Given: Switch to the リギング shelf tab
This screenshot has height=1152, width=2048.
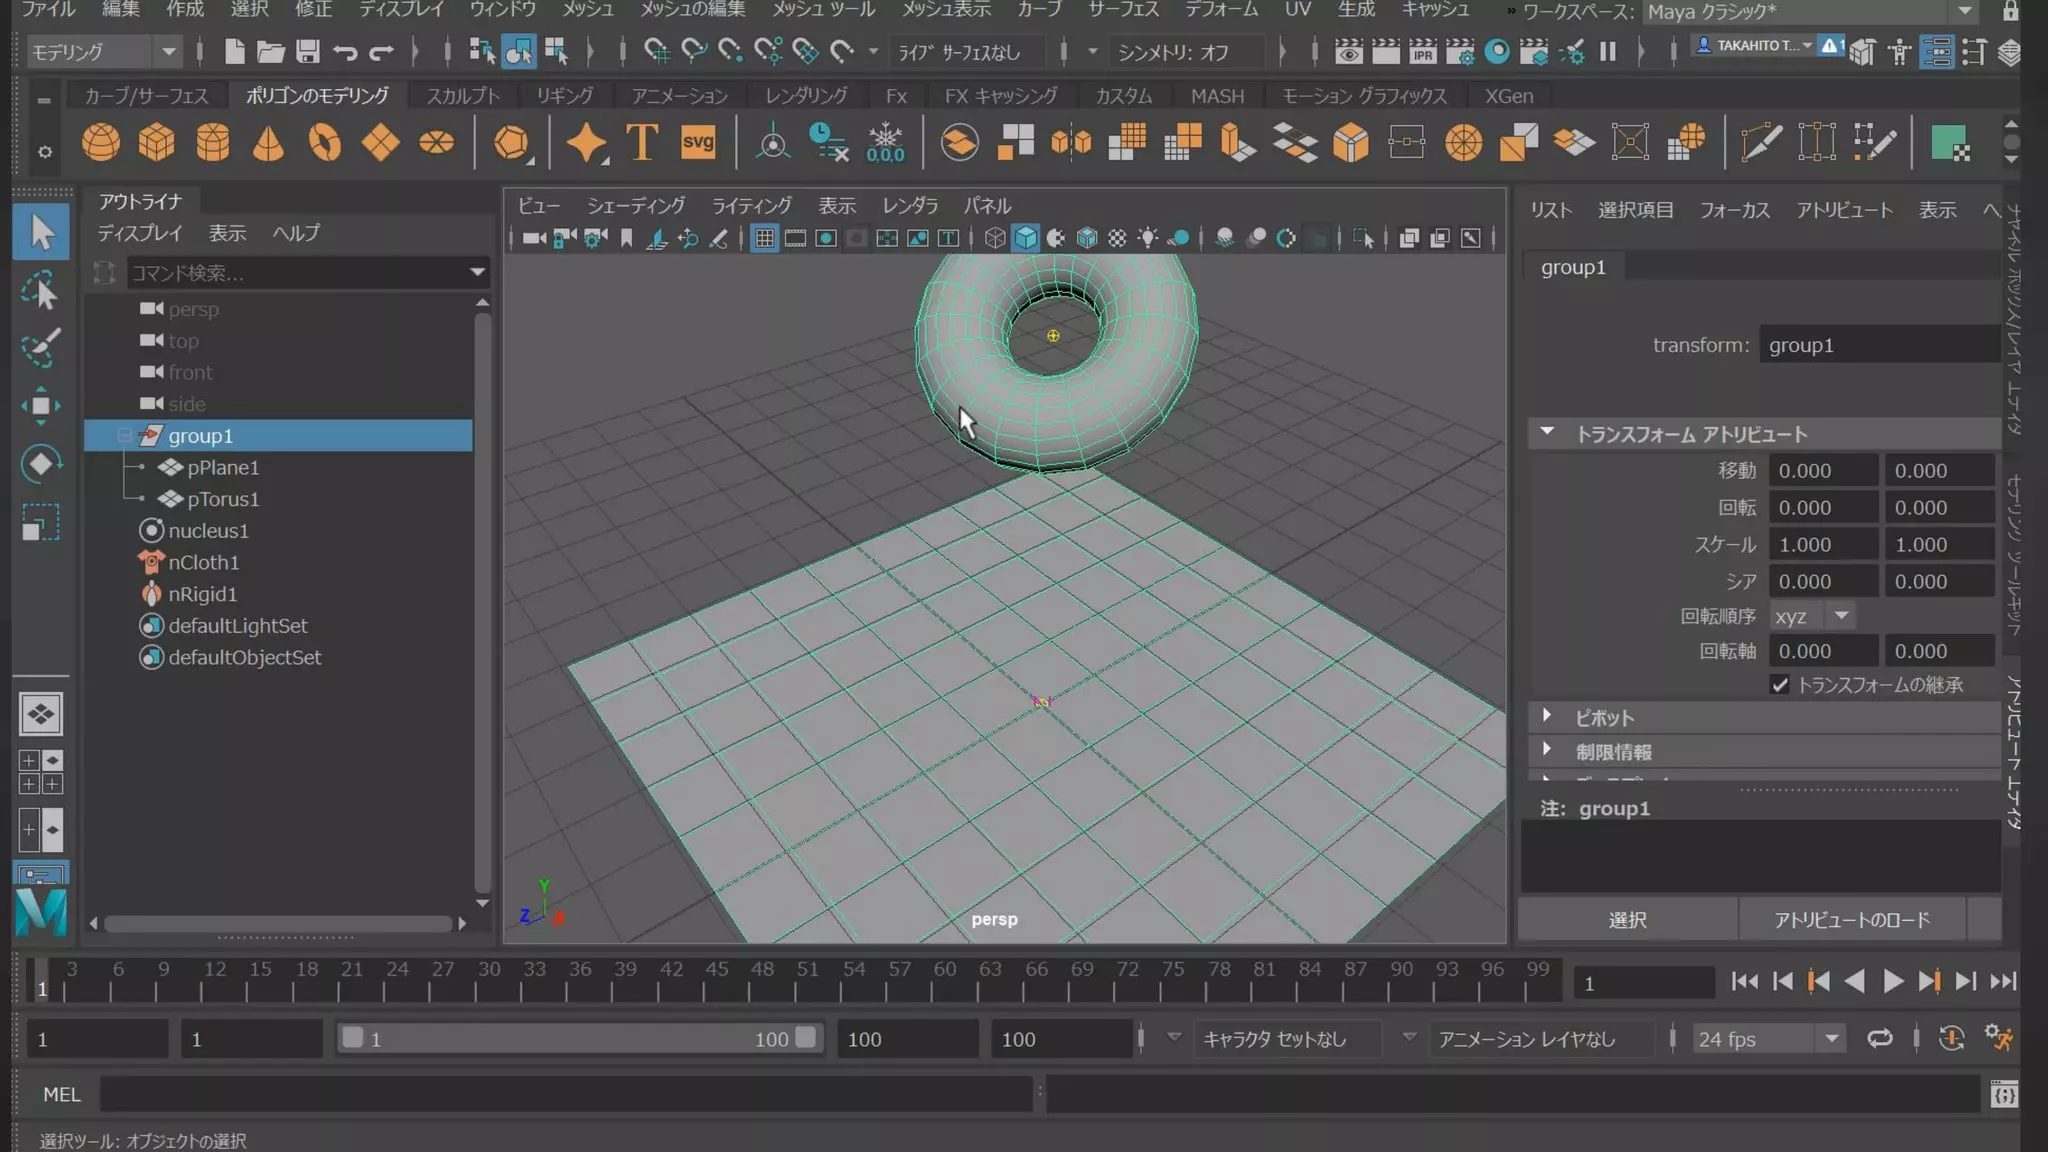Looking at the screenshot, I should (564, 96).
